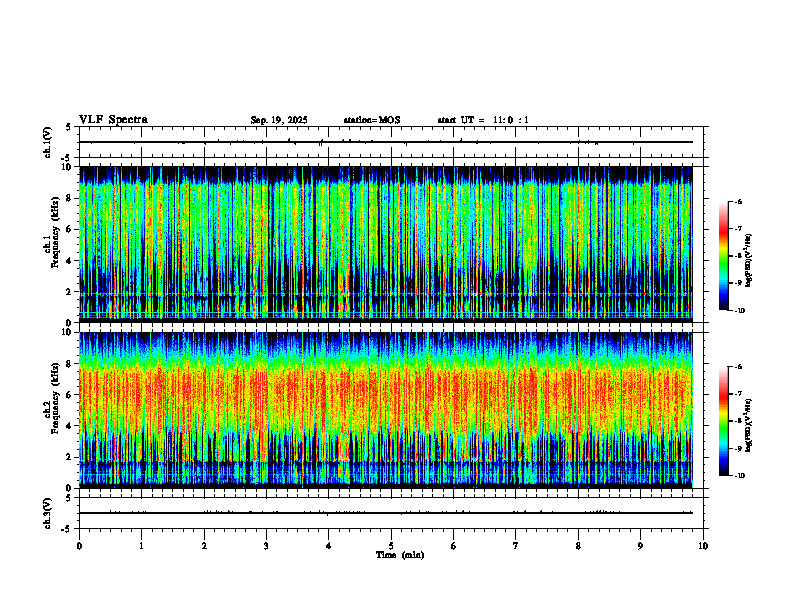
Task: Select the ch.1 "Frequency (kHz)" axis label
Action: [55, 232]
